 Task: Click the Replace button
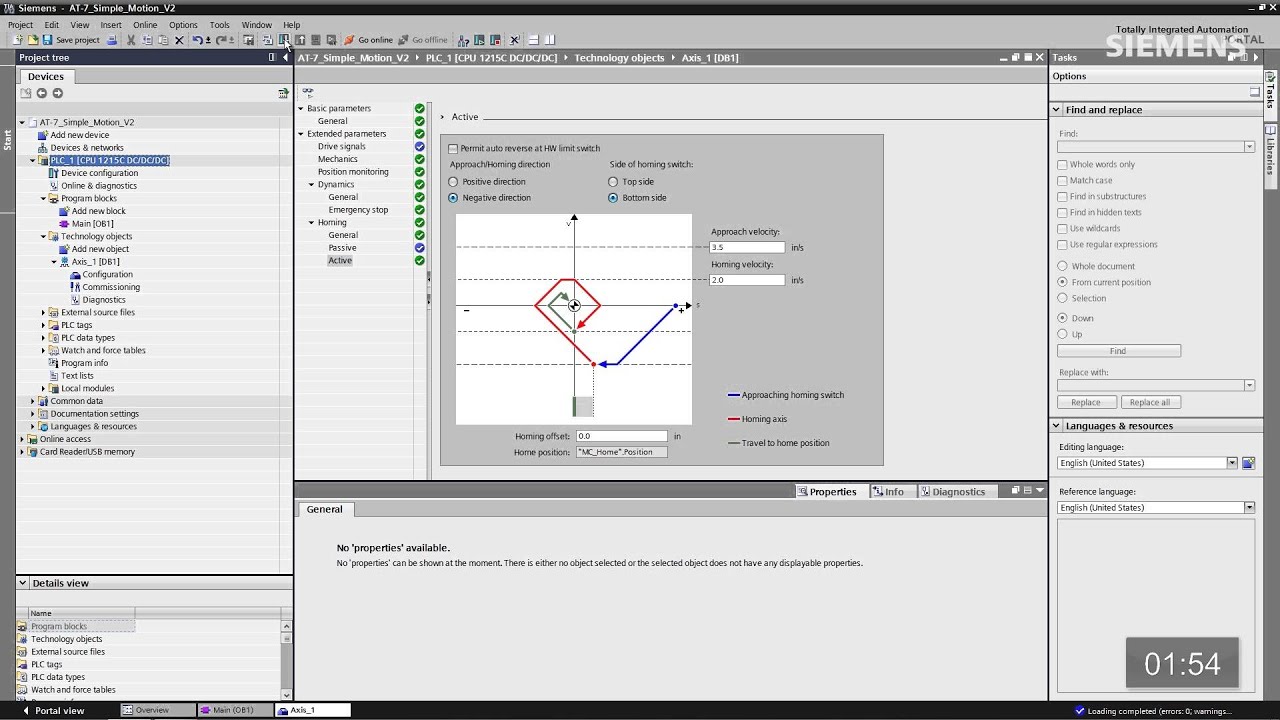(x=1086, y=402)
